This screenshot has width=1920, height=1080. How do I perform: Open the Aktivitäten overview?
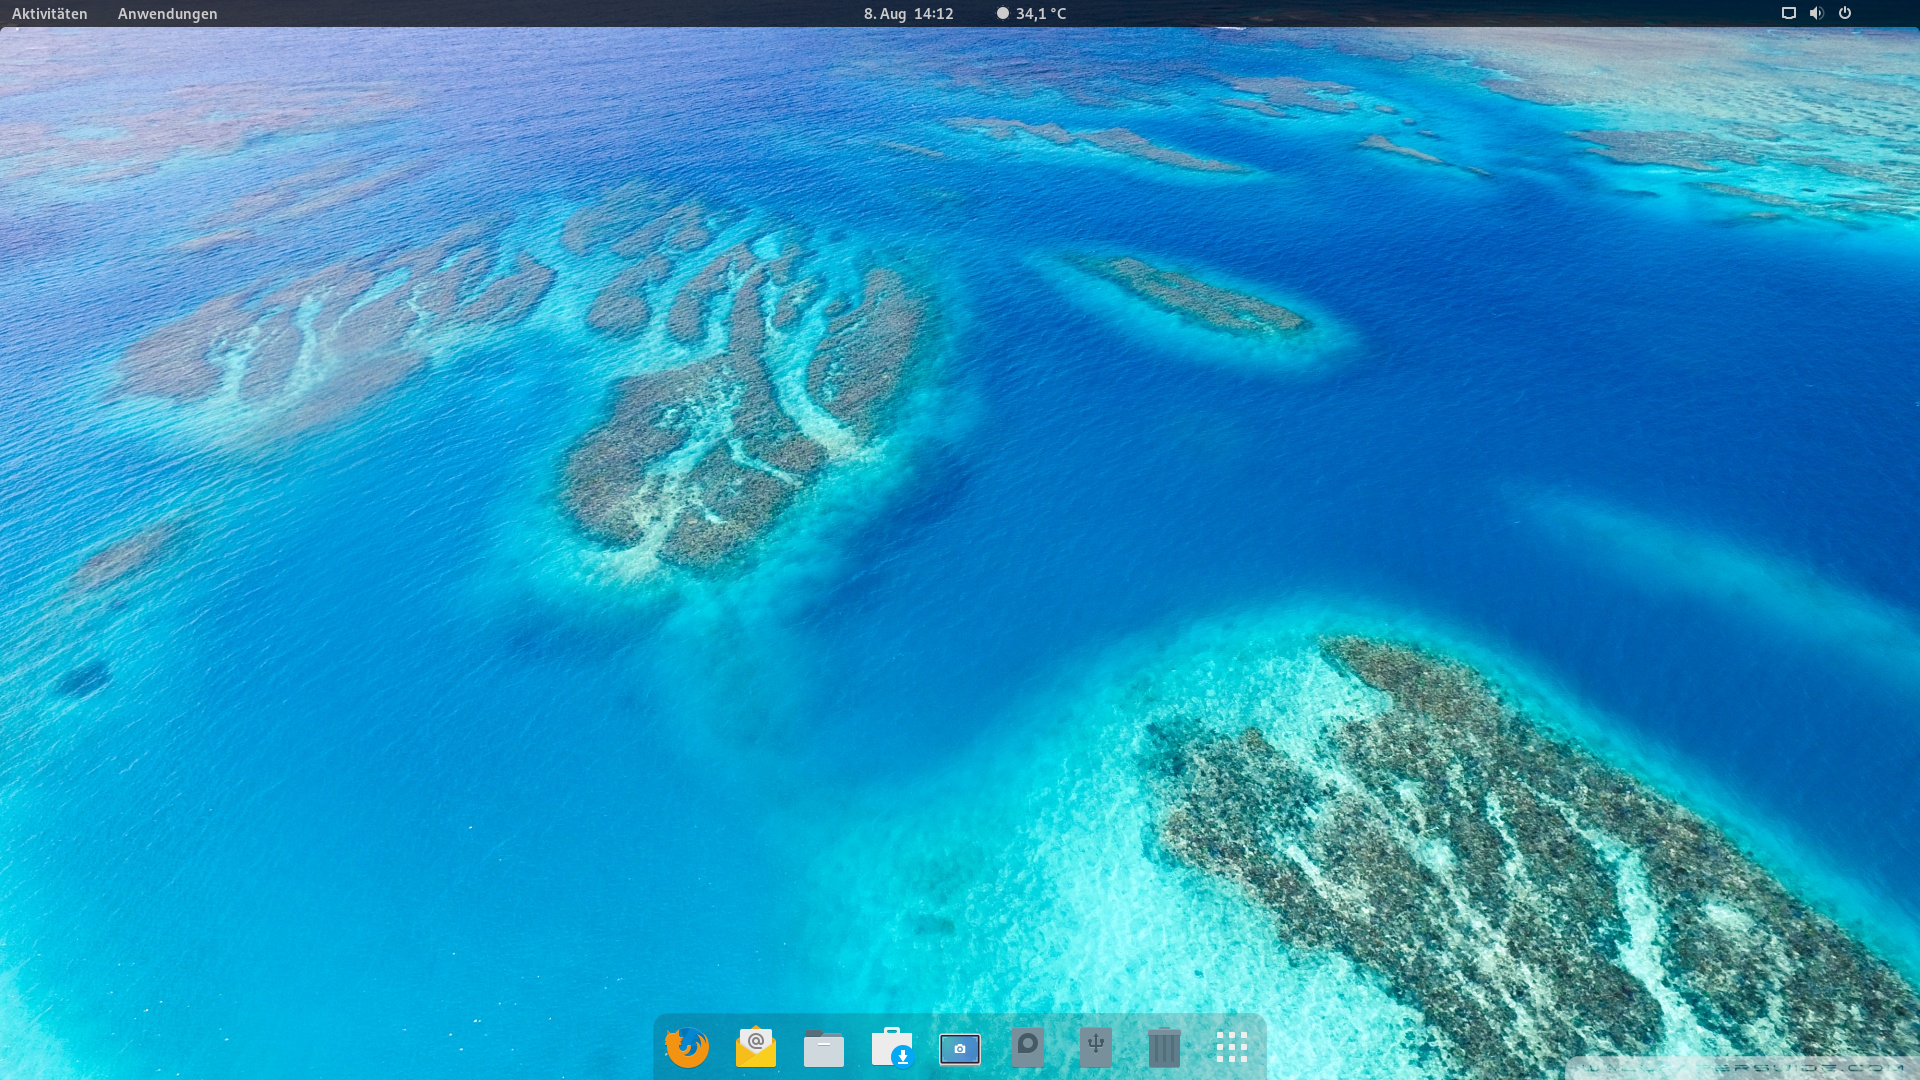coord(50,14)
